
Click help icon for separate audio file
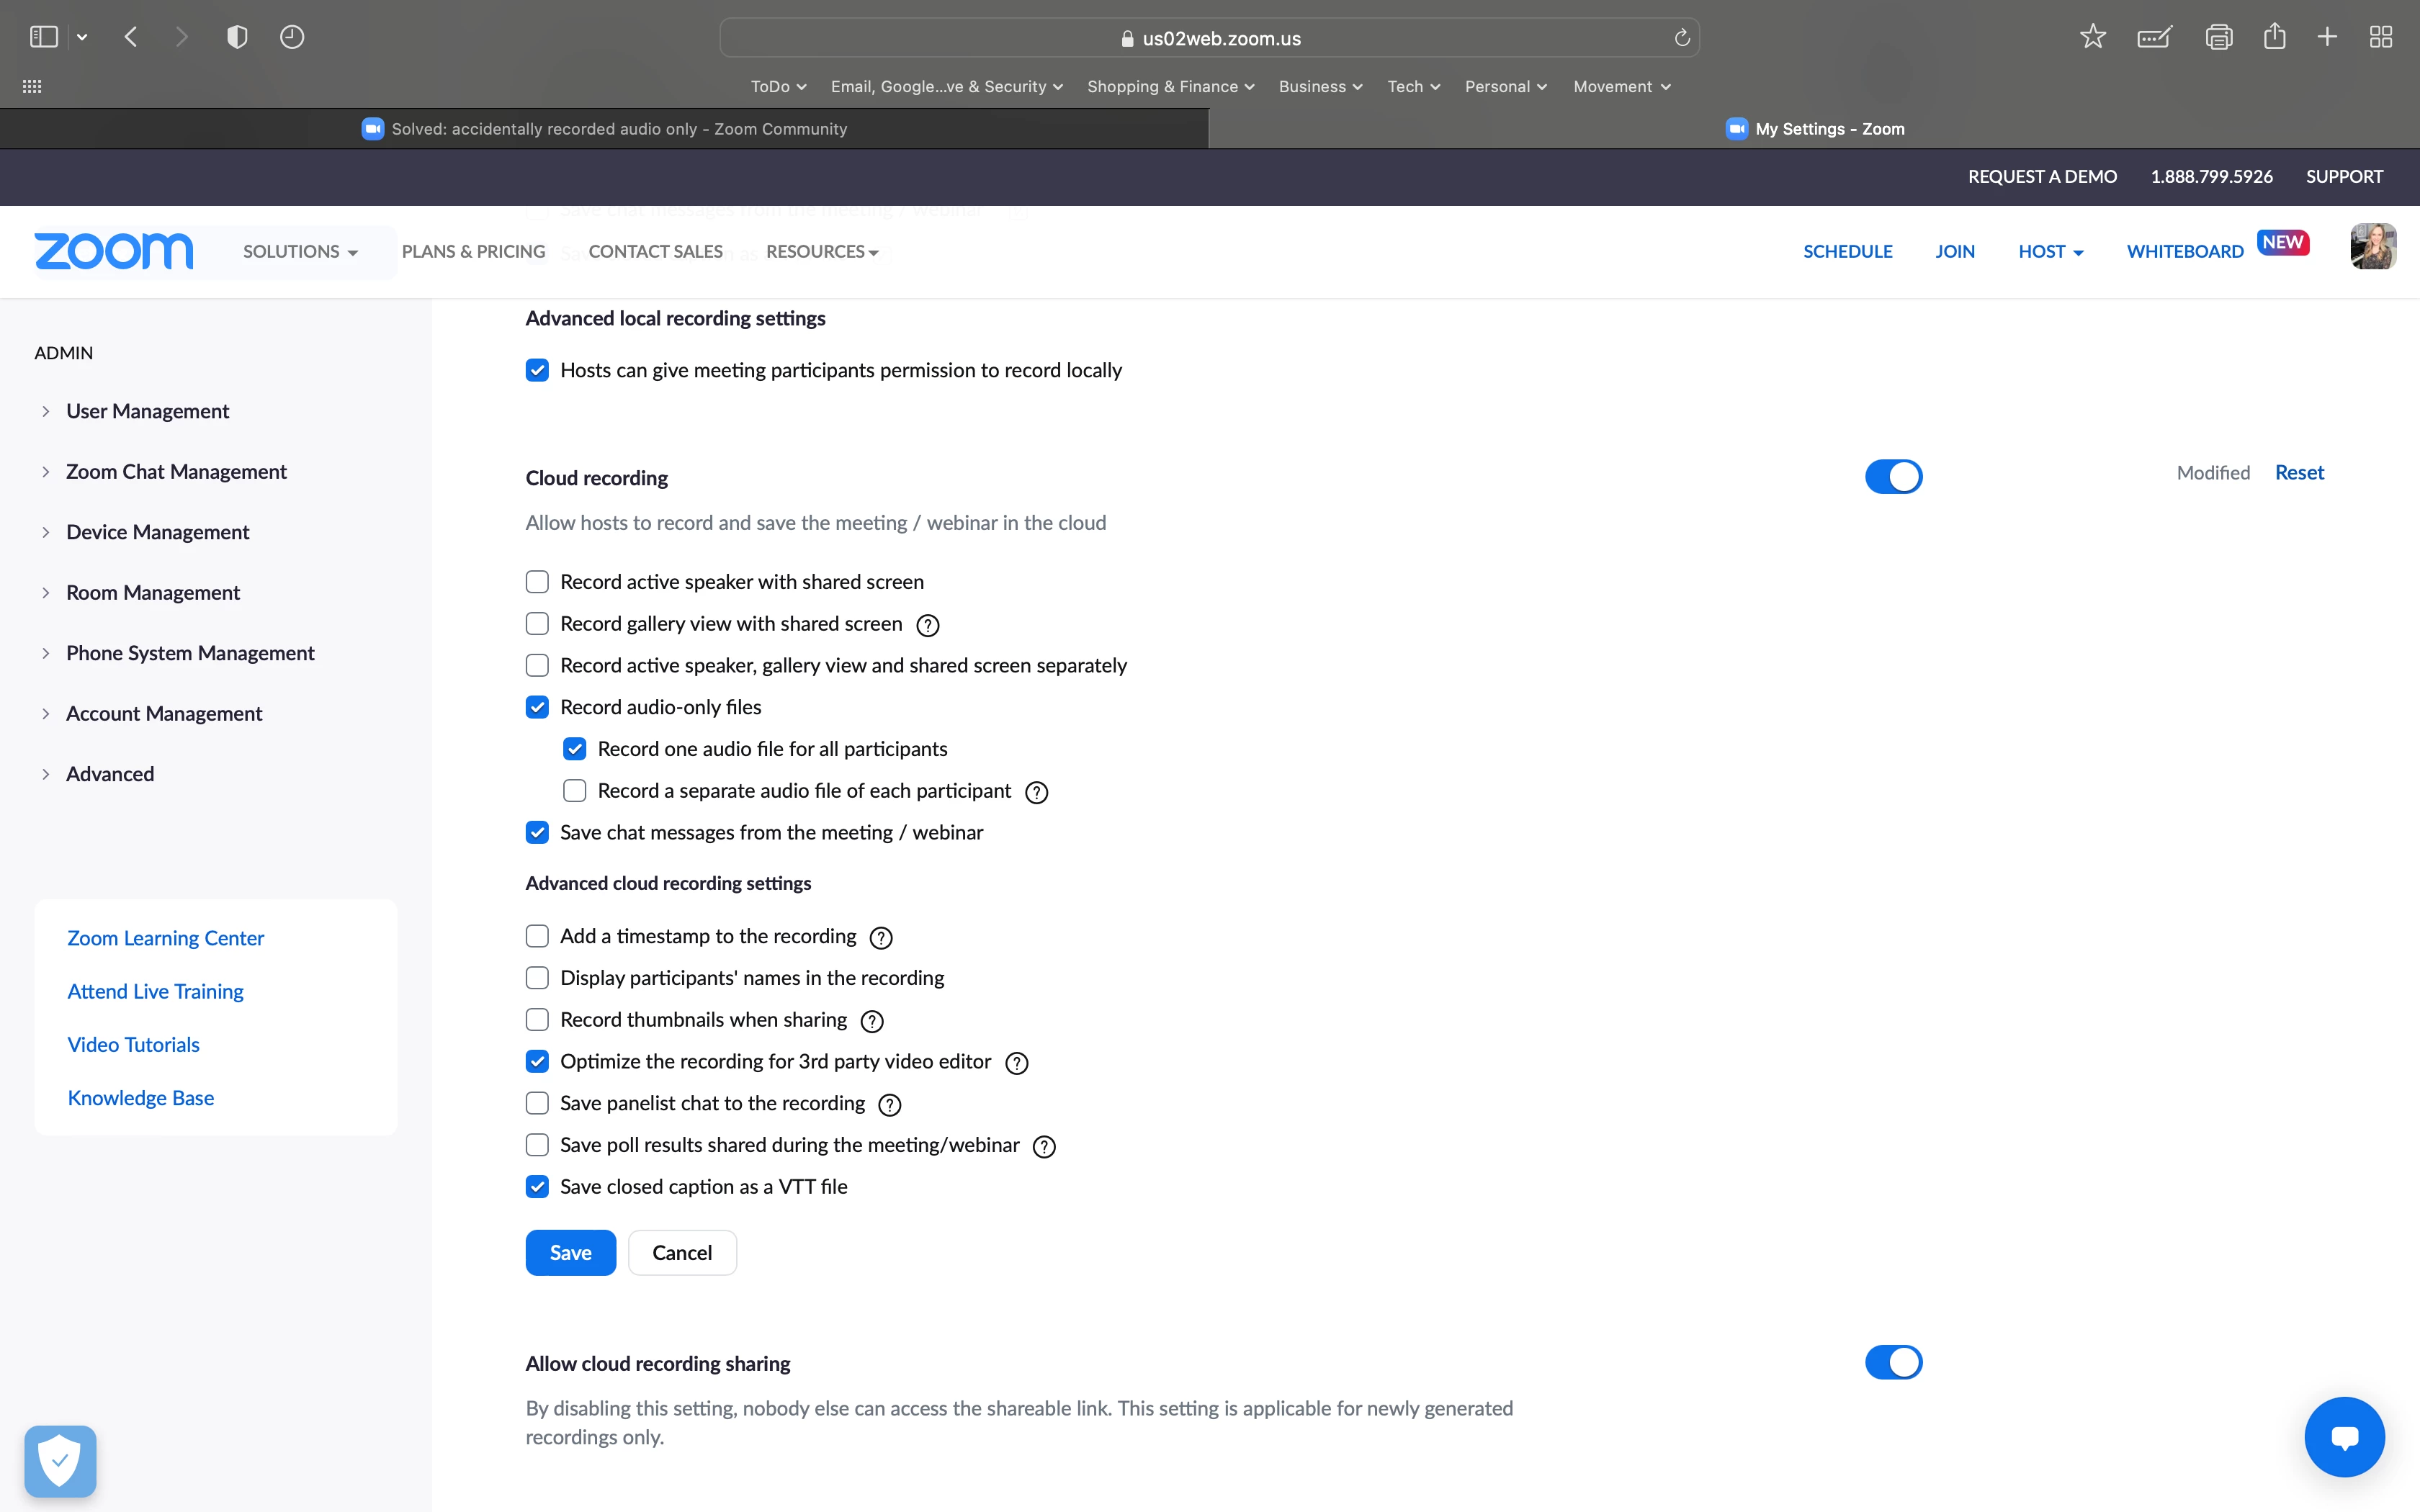[1036, 792]
